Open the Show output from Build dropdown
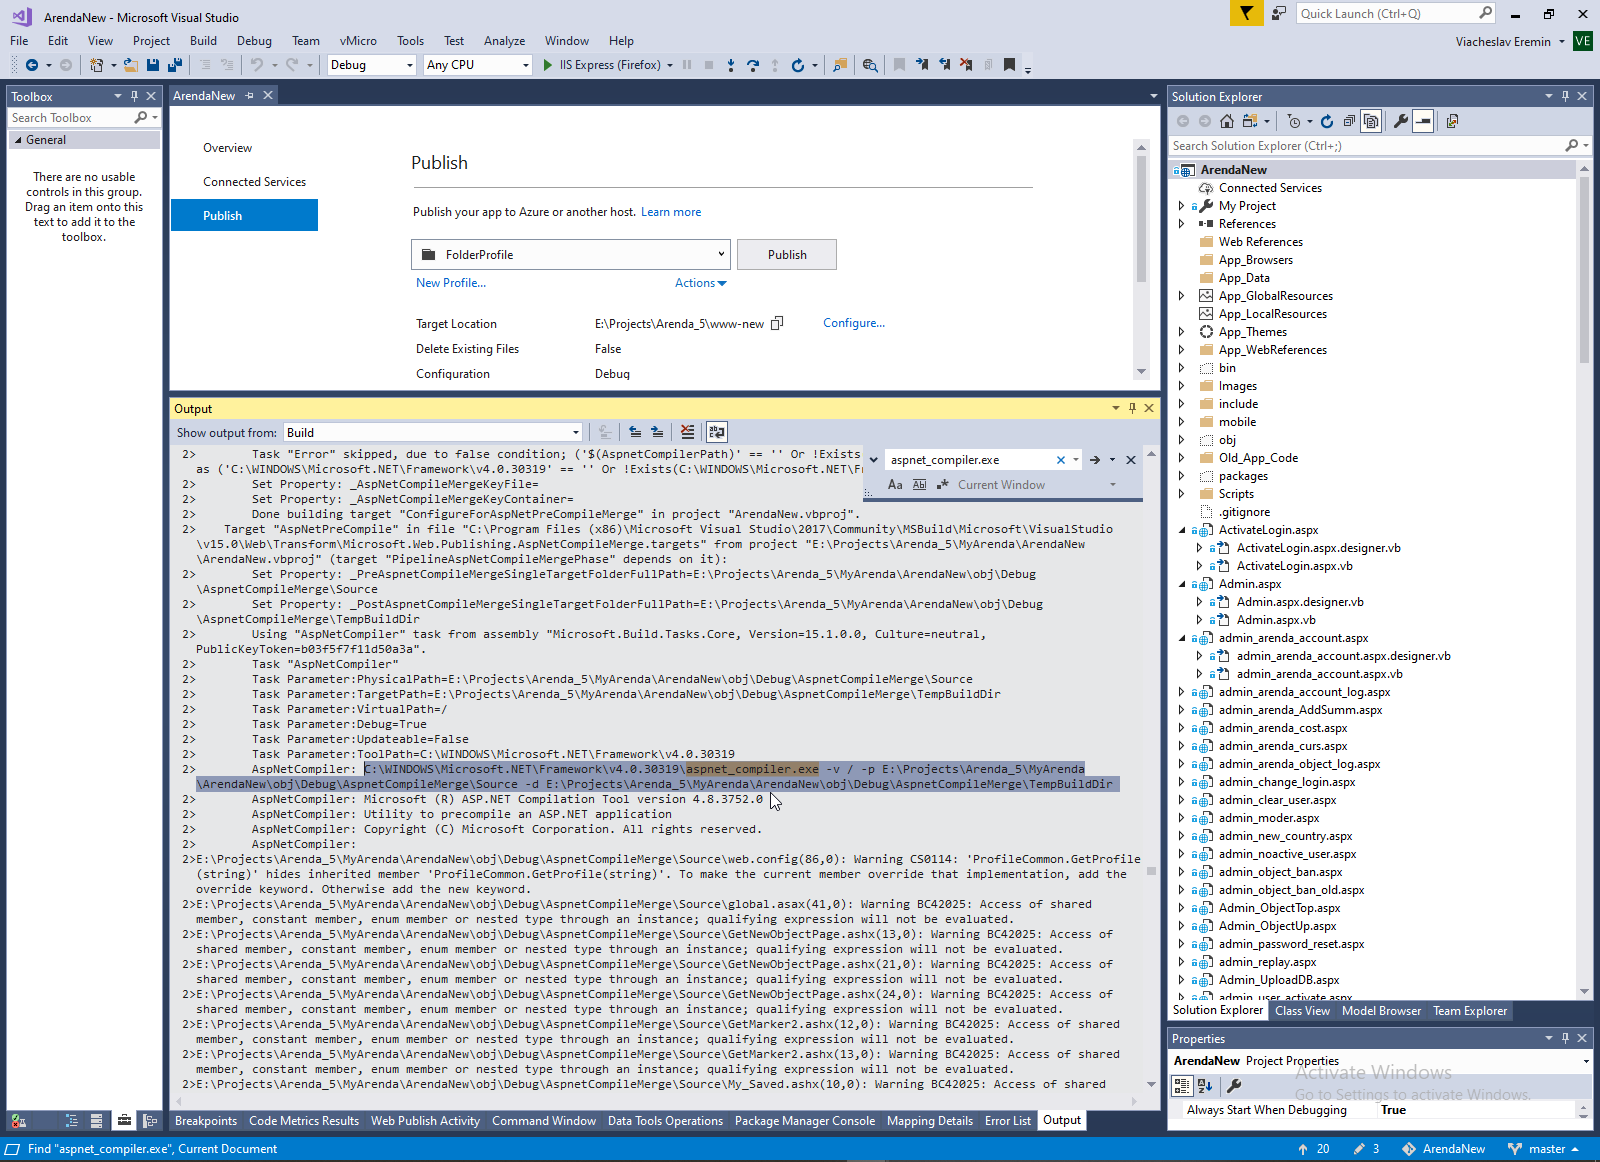Screen dimensions: 1600x1162 [x=433, y=432]
